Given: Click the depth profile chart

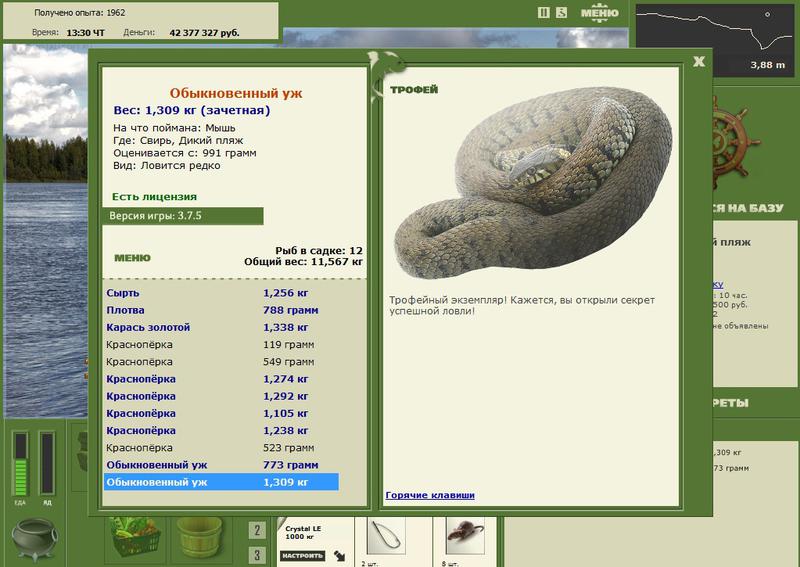Looking at the screenshot, I should coord(715,40).
